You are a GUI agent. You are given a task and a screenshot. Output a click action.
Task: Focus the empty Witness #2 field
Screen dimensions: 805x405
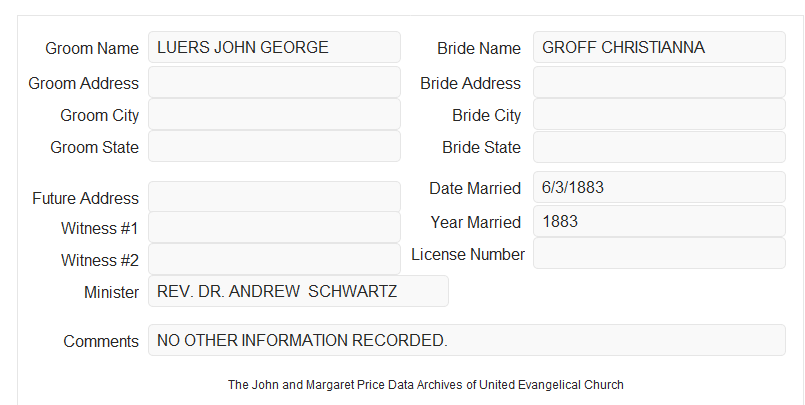coord(274,259)
